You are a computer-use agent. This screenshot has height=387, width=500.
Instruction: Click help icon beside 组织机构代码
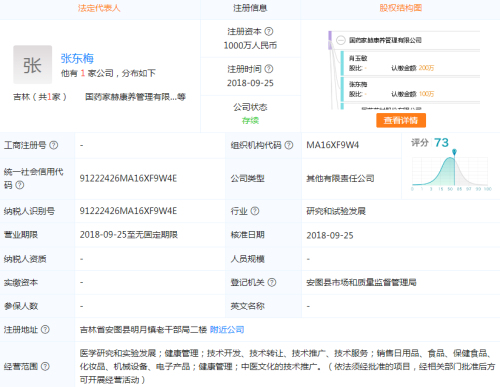tap(289, 145)
